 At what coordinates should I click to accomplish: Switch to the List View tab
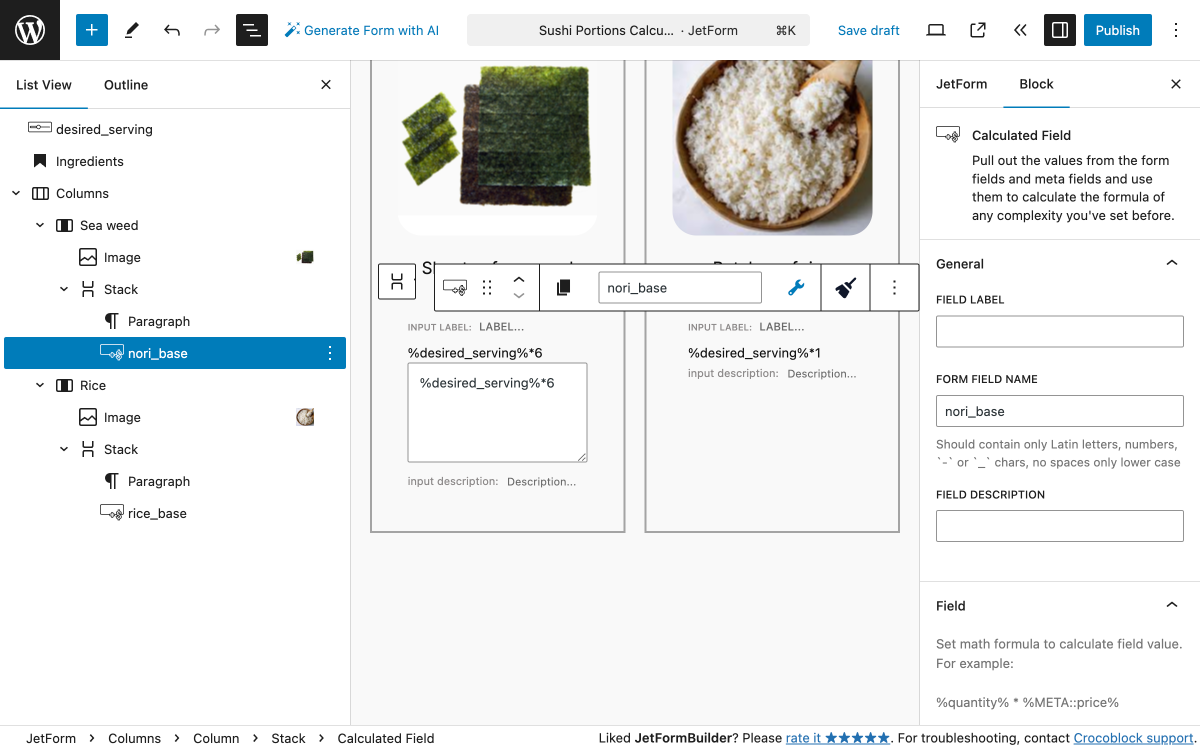pyautogui.click(x=44, y=85)
